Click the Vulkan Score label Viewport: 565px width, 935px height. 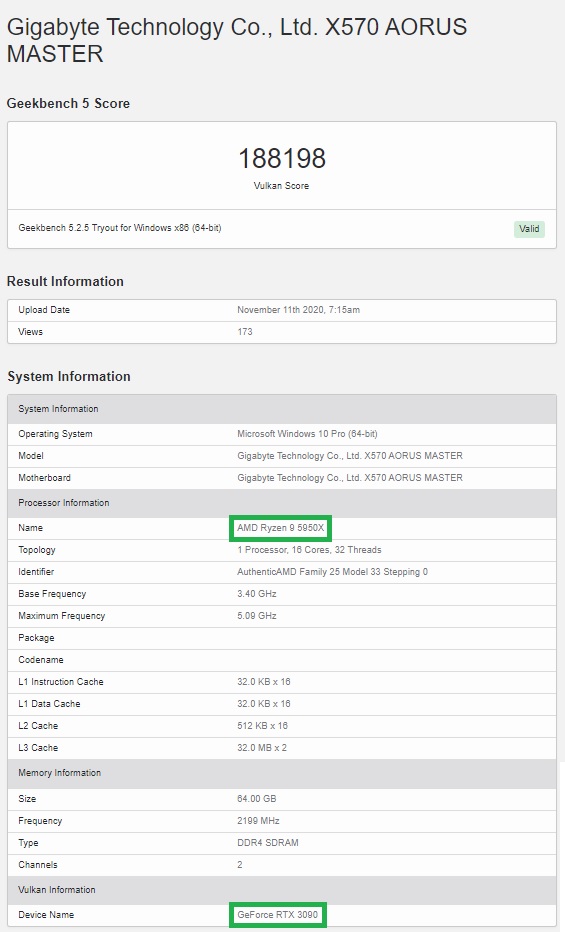coord(281,186)
